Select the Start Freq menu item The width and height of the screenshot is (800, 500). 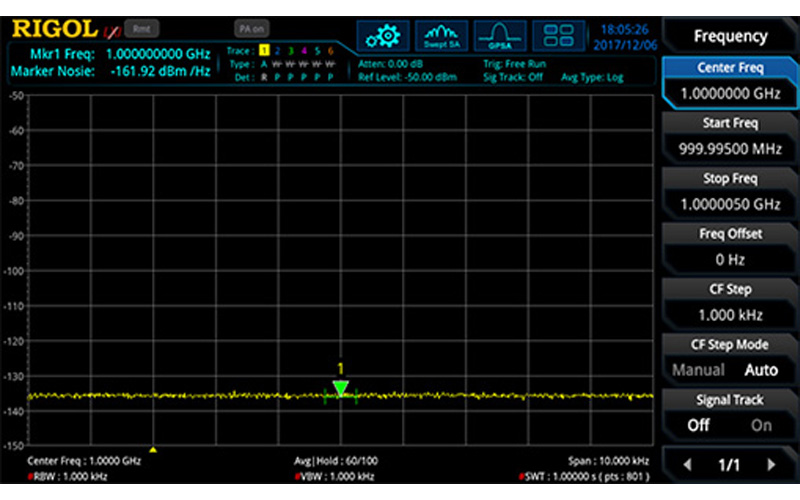730,136
